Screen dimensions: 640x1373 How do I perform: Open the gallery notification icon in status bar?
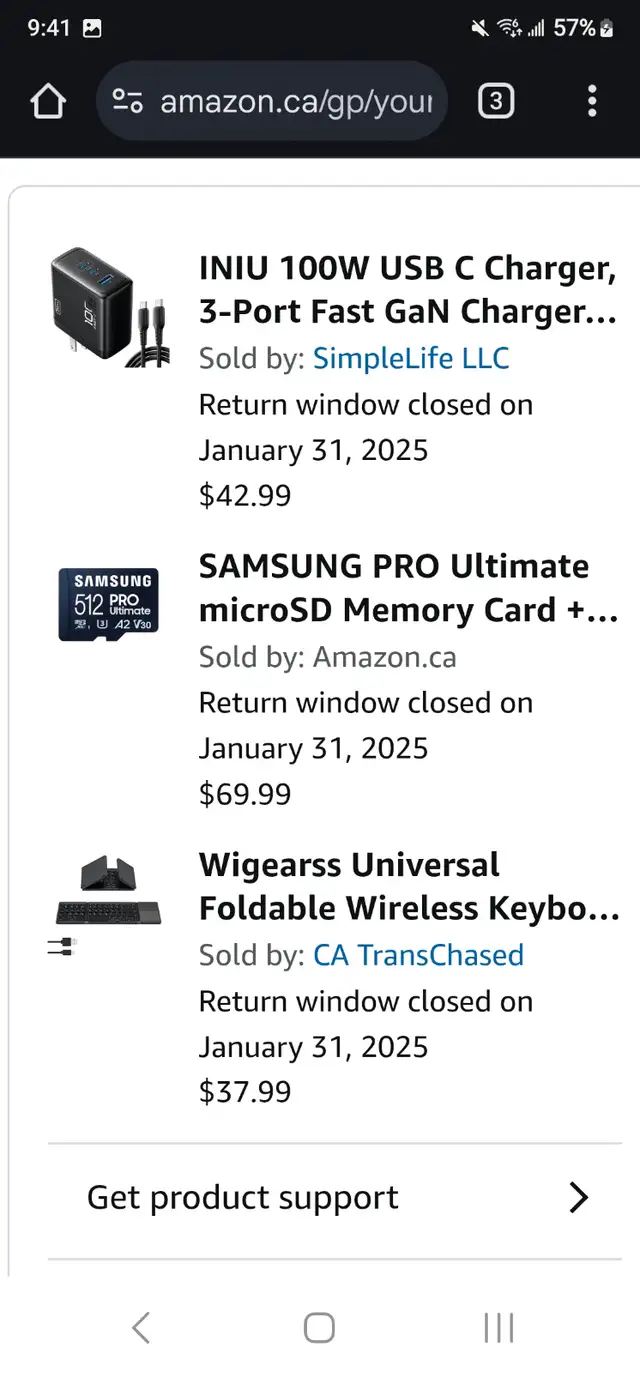pyautogui.click(x=92, y=28)
